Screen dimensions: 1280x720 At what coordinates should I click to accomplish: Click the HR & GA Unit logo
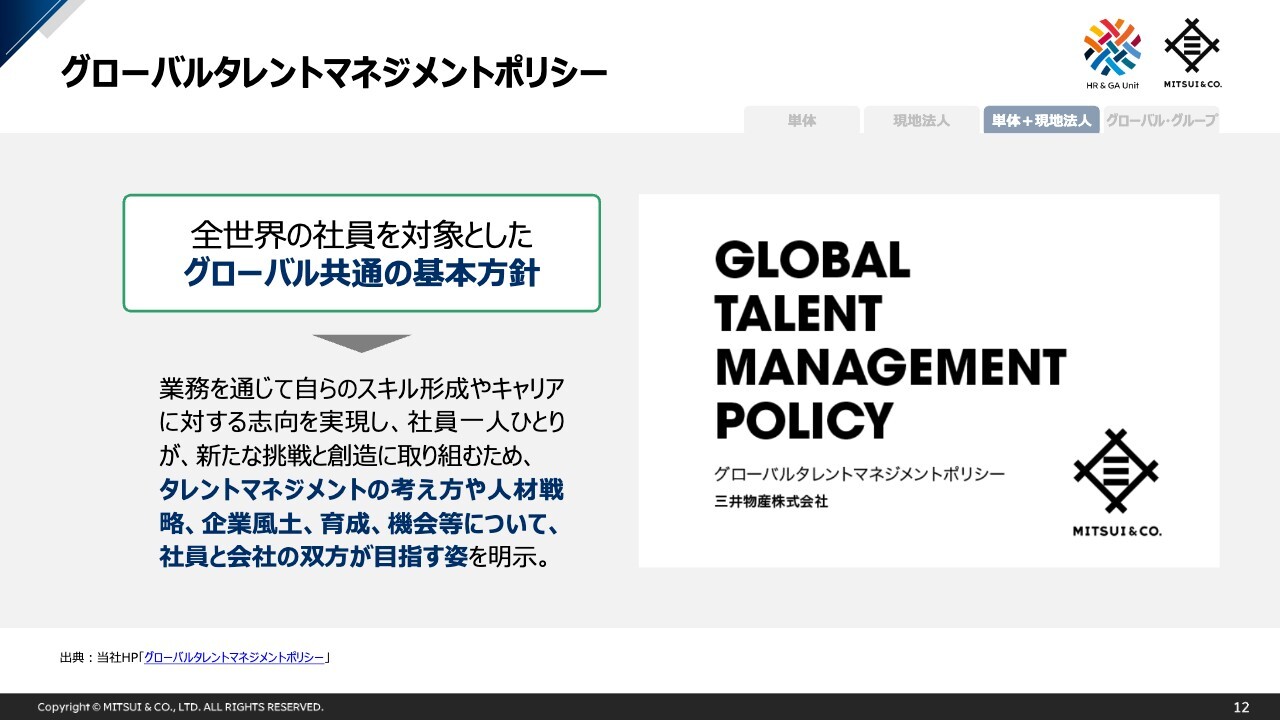[1112, 48]
